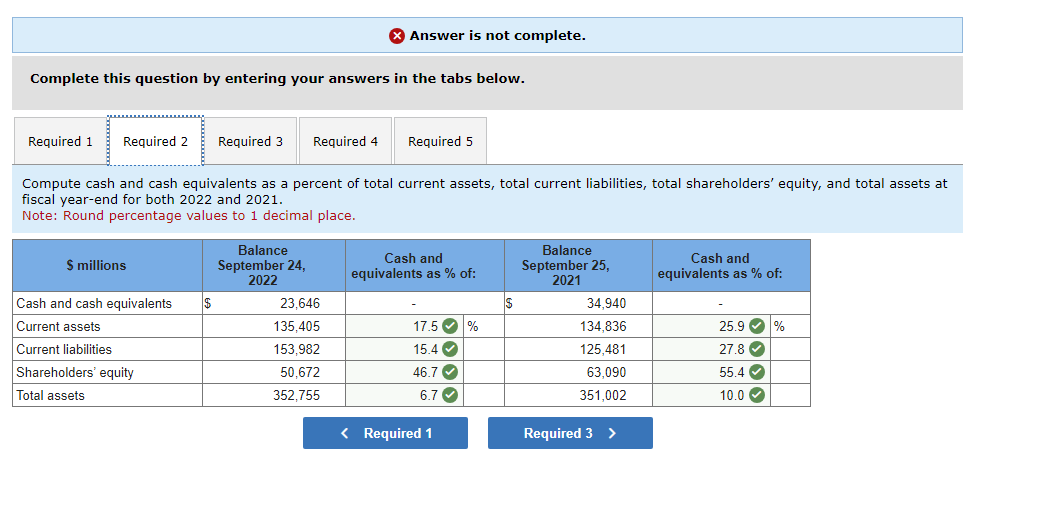This screenshot has width=1064, height=515.
Task: Click the next Required 3 button
Action: tap(570, 433)
